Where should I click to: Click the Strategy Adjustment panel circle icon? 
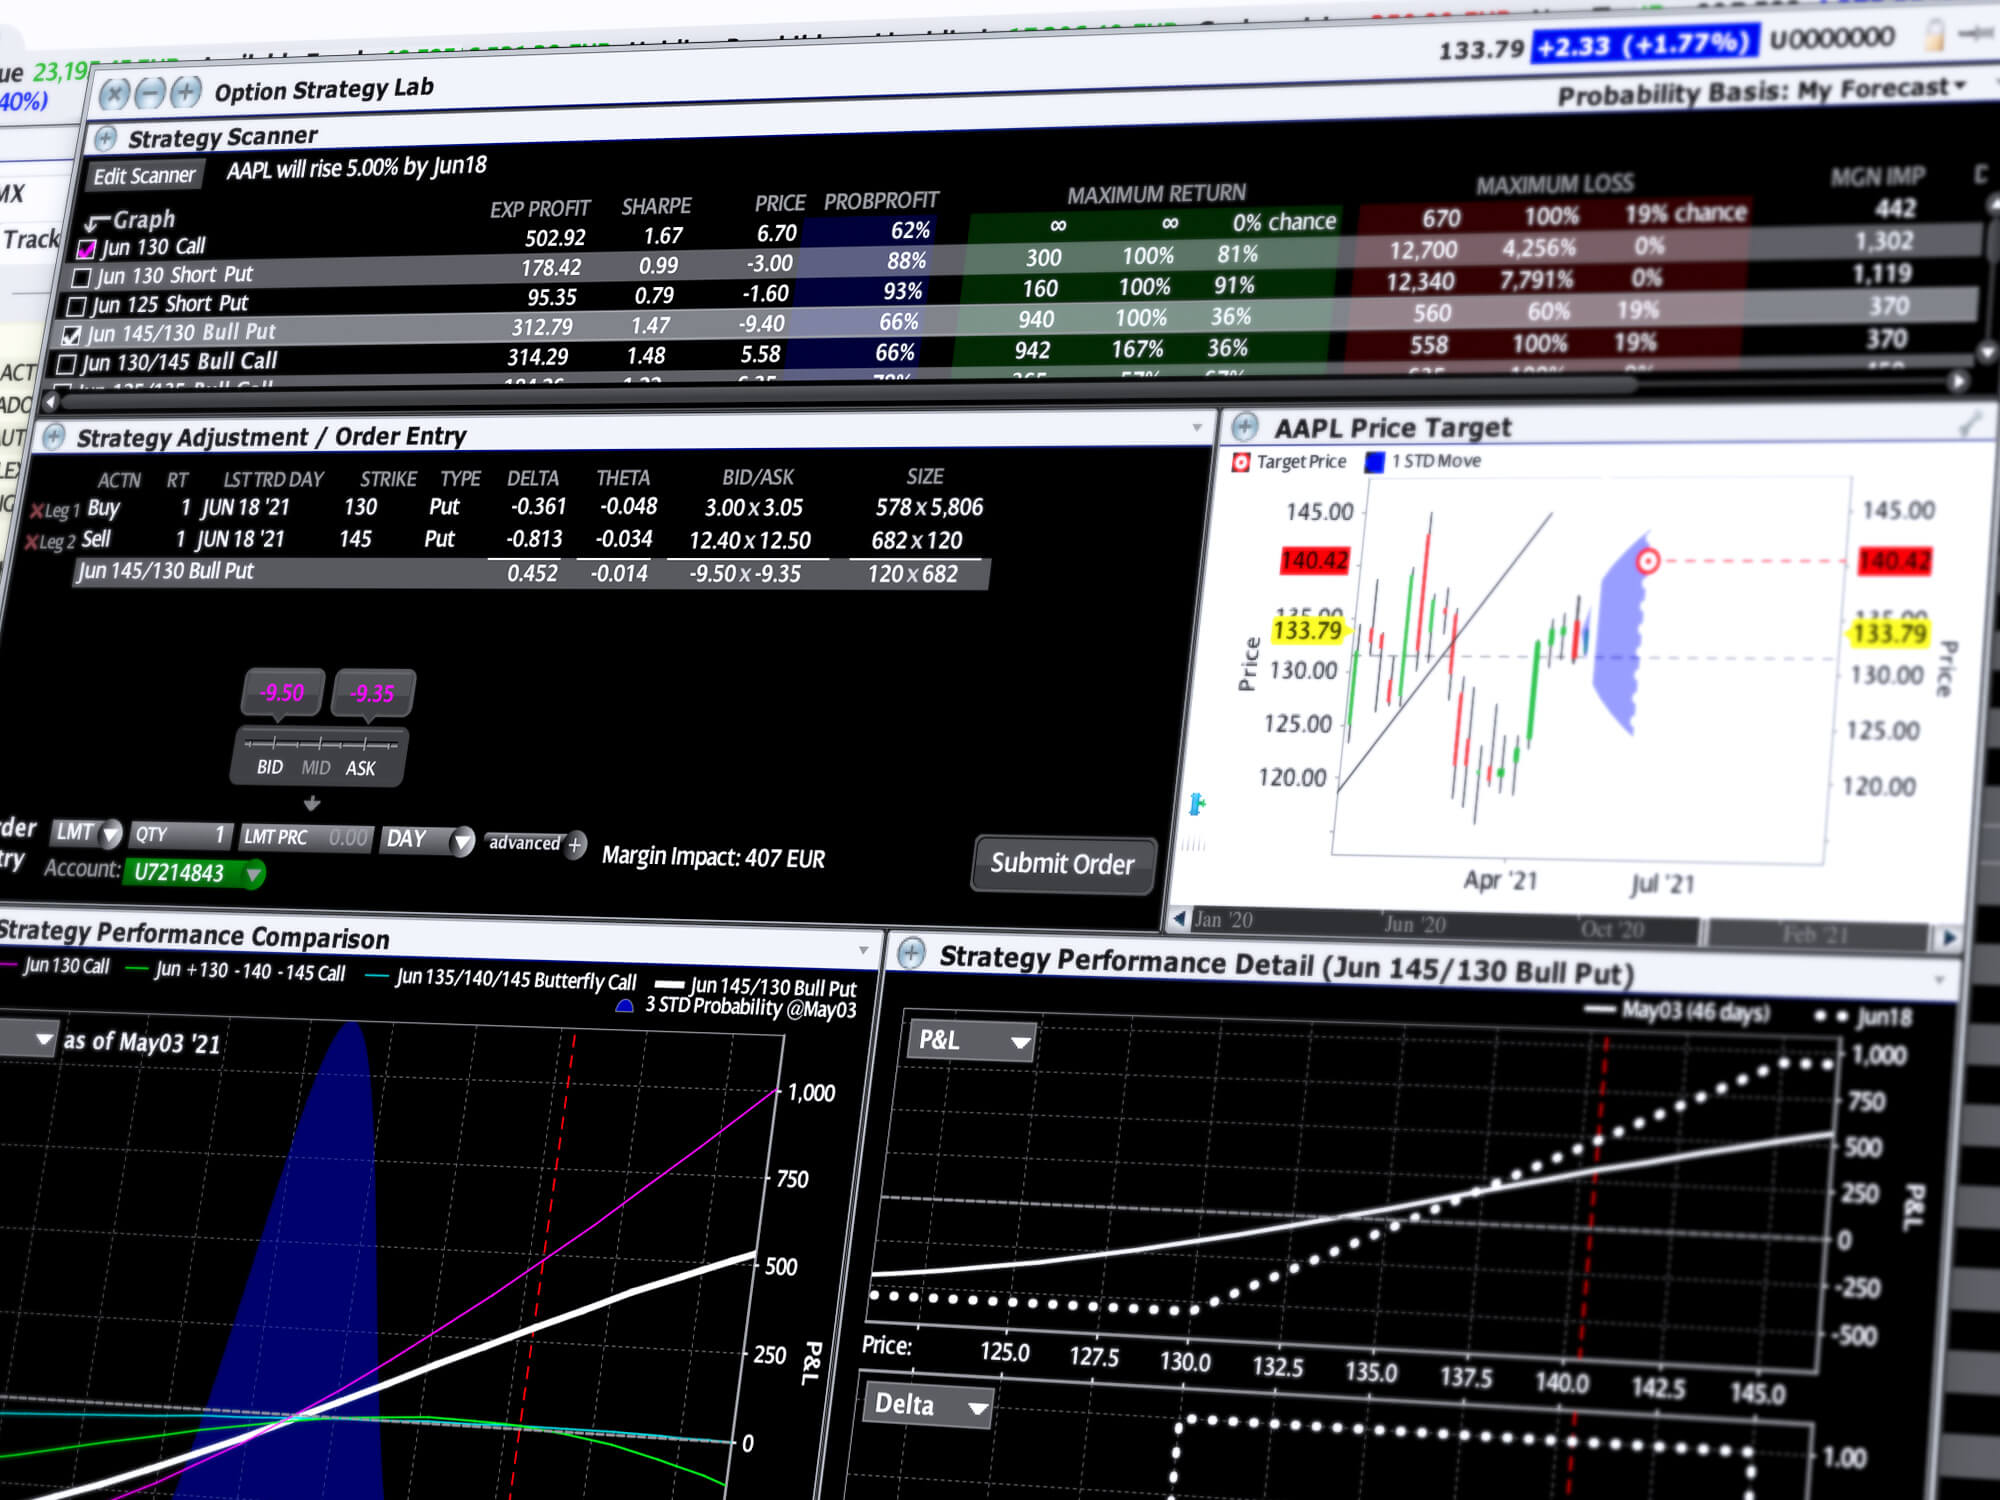(53, 437)
